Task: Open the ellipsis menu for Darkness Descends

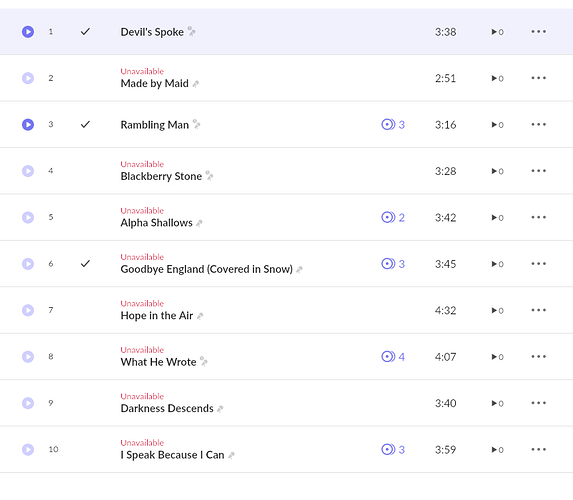Action: 539,403
